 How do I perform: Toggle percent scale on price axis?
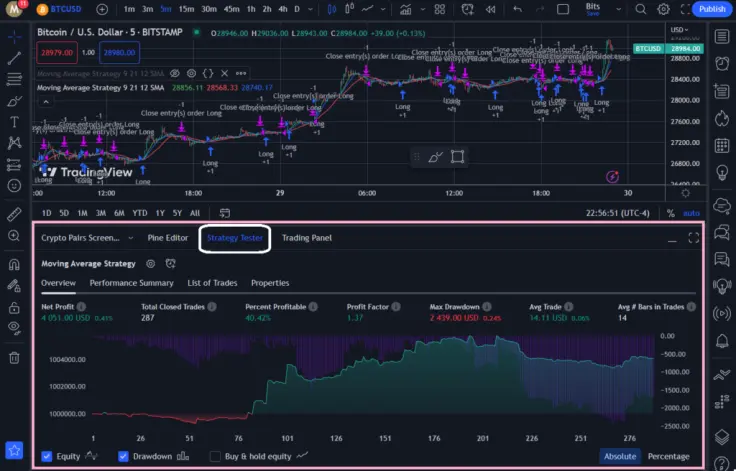point(671,213)
